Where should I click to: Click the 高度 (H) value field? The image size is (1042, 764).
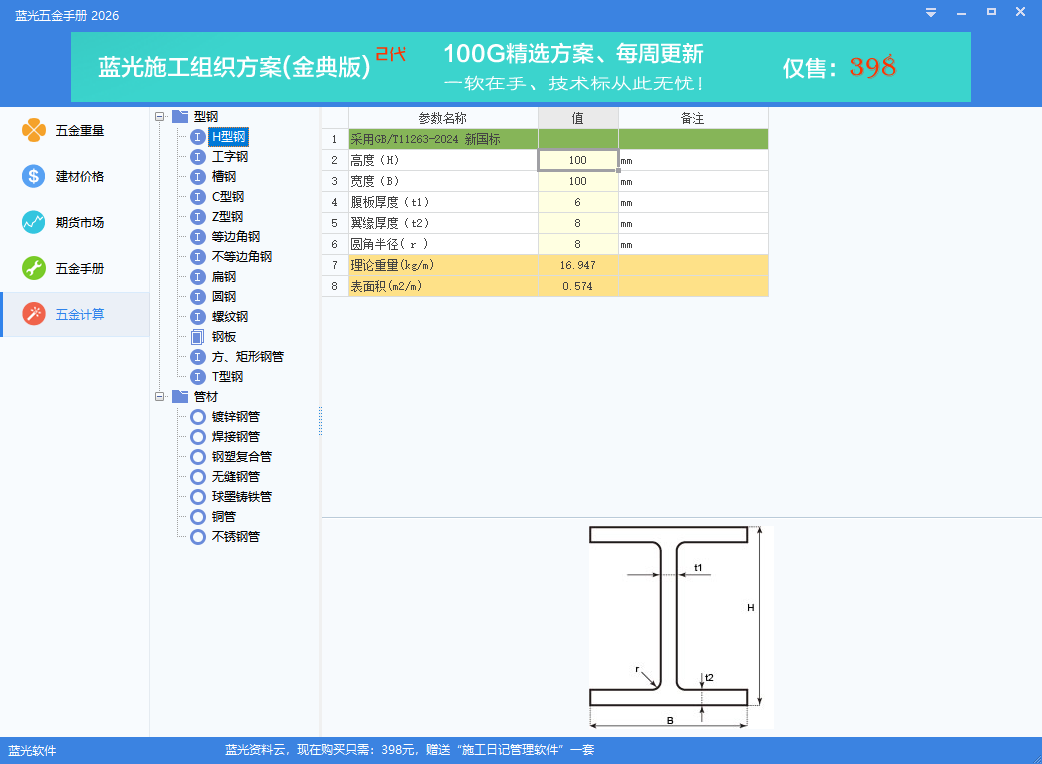(577, 160)
